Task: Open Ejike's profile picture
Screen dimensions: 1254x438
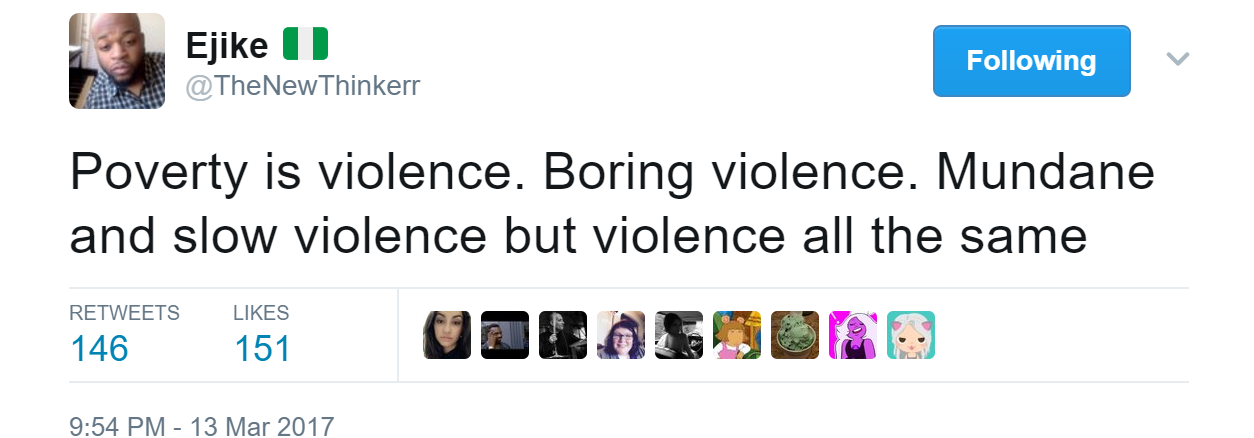Action: click(x=117, y=61)
